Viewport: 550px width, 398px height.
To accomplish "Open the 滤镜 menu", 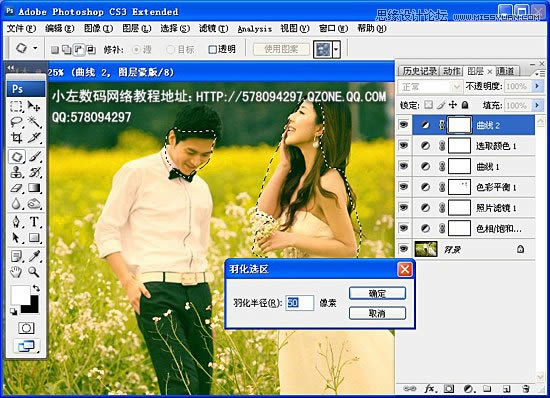I will (213, 28).
